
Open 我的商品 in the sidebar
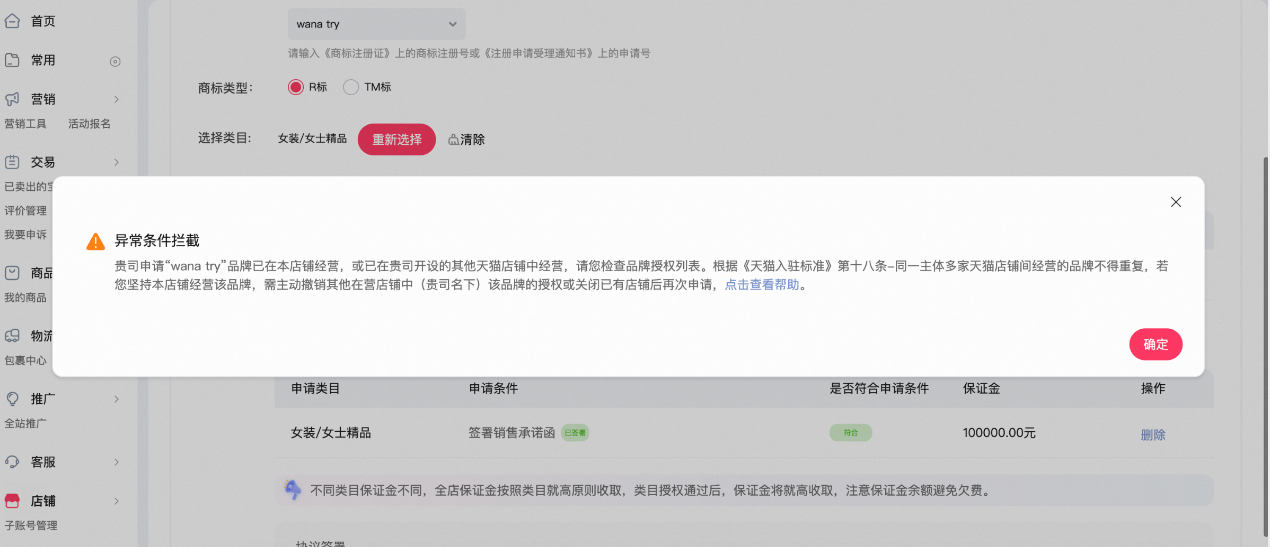click(26, 298)
